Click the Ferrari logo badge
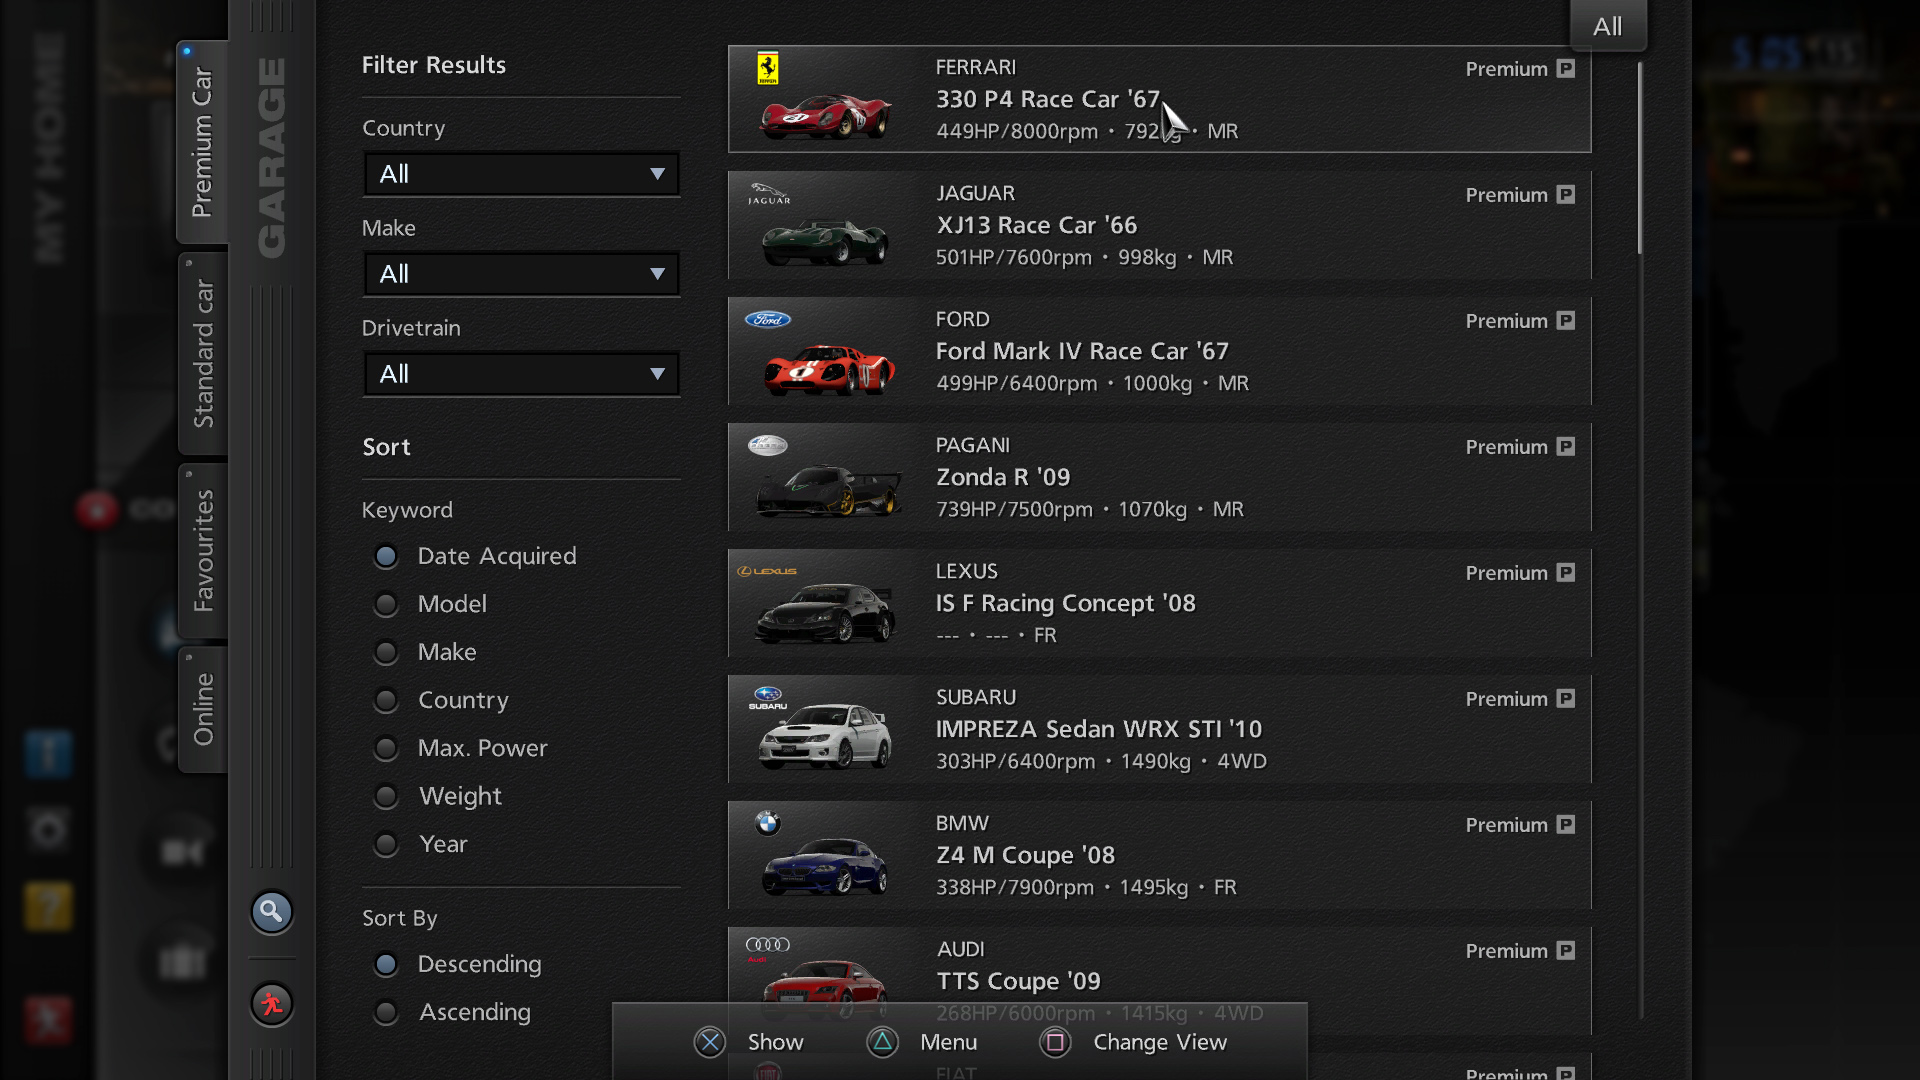 click(768, 69)
